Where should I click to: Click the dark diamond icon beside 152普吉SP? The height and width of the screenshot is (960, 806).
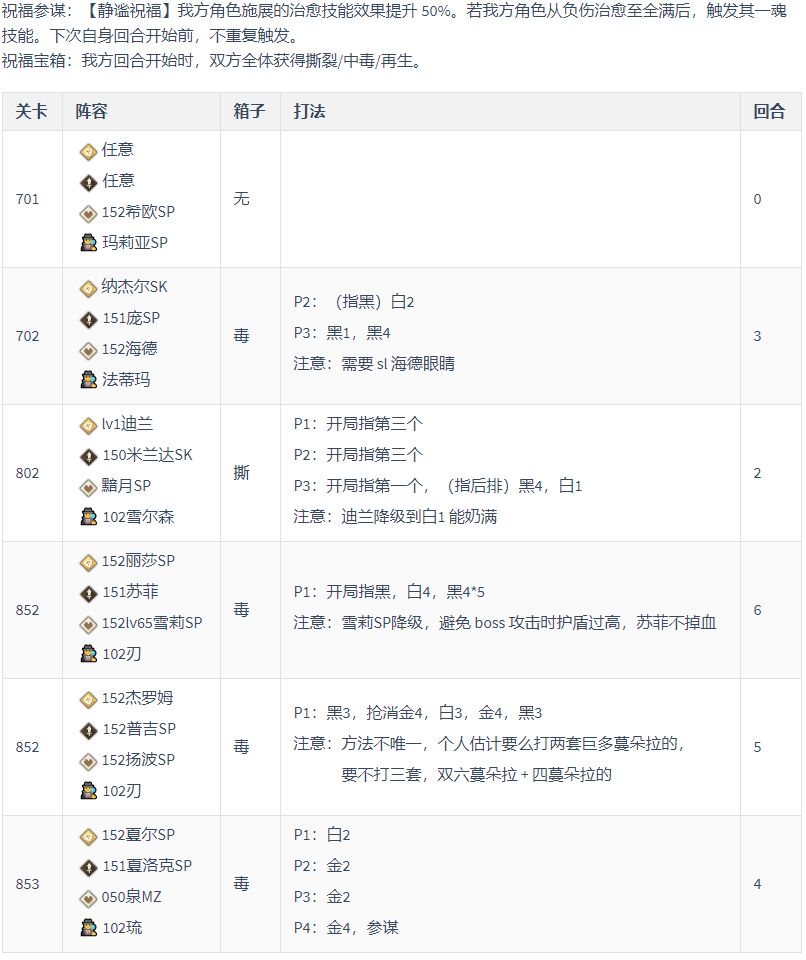[x=89, y=731]
